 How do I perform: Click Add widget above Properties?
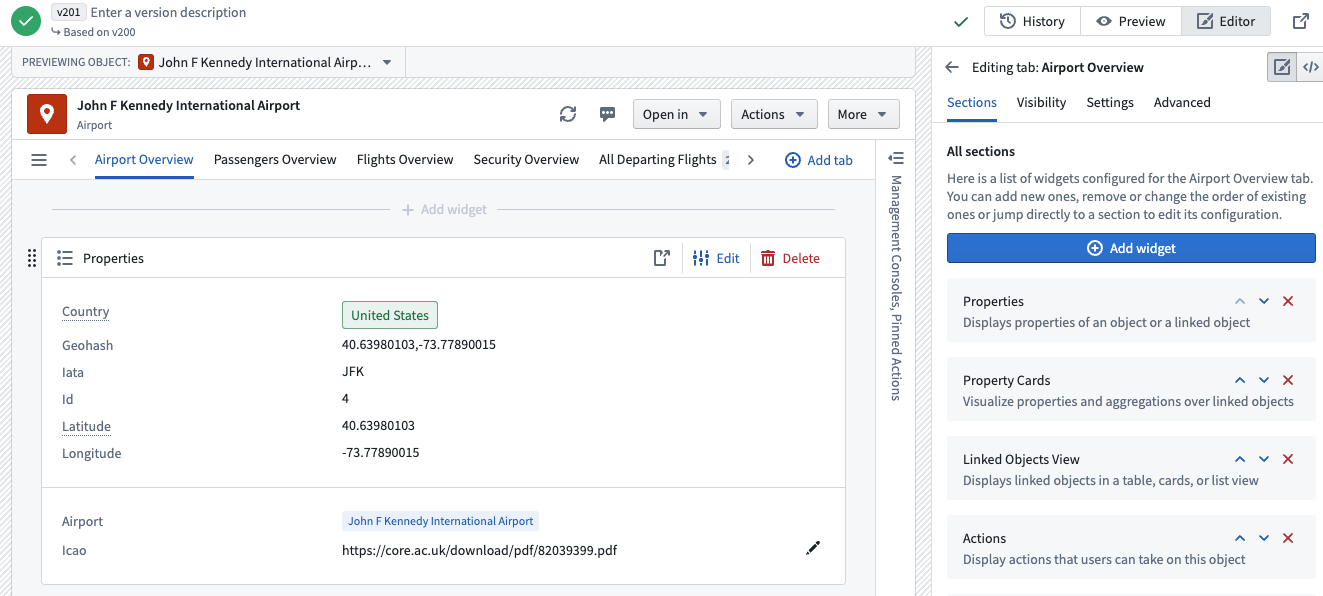tap(444, 210)
